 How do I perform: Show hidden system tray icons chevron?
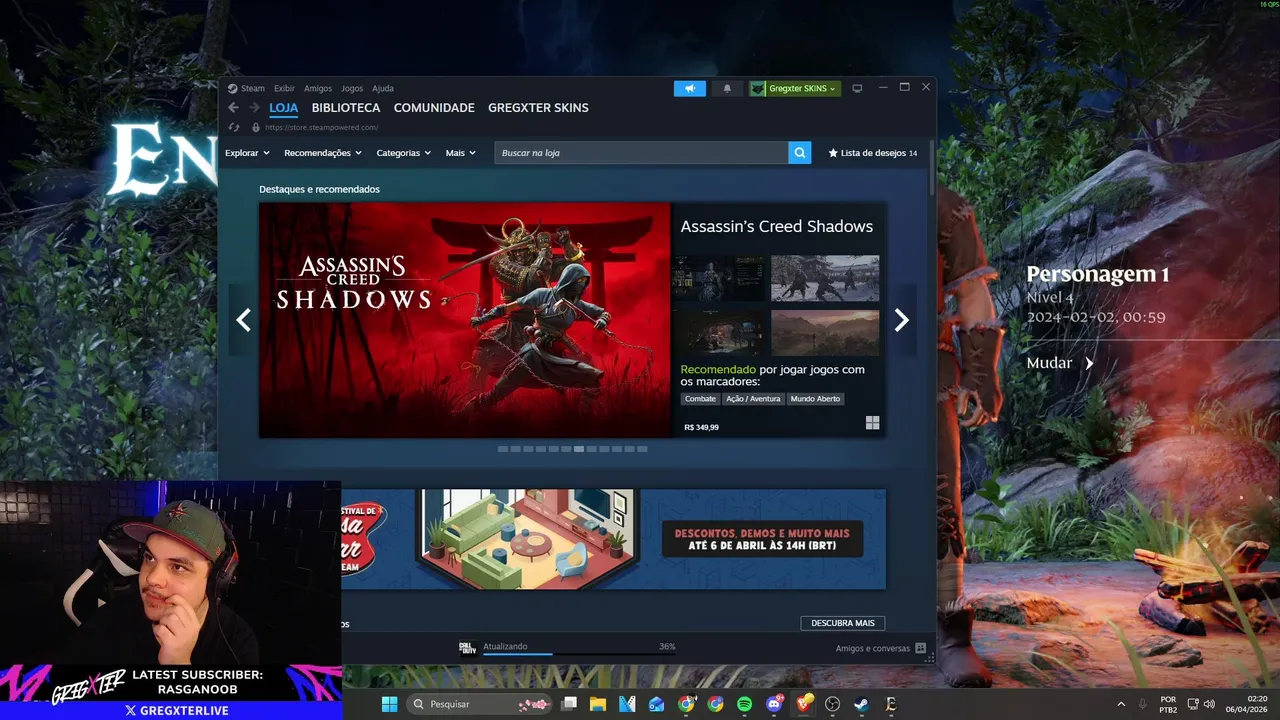point(1120,704)
